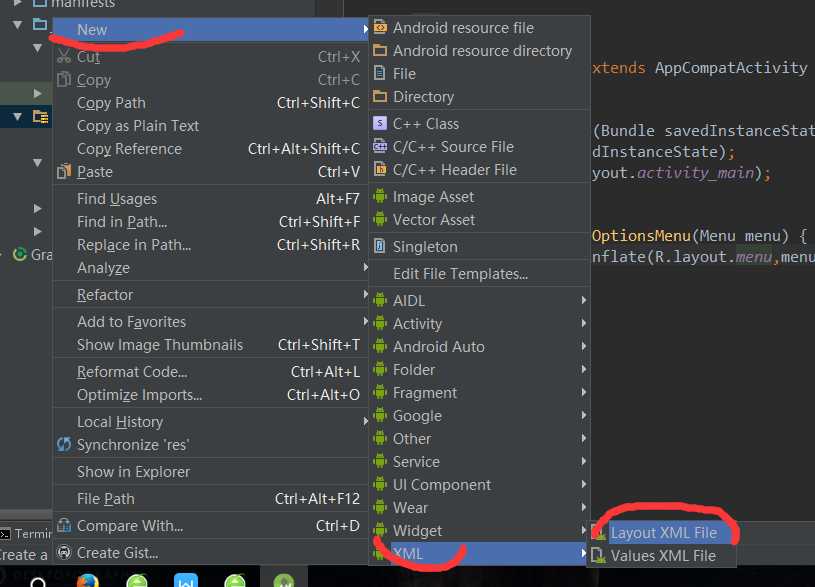Click the Windows search circle in taskbar
Image resolution: width=815 pixels, height=587 pixels.
click(38, 582)
